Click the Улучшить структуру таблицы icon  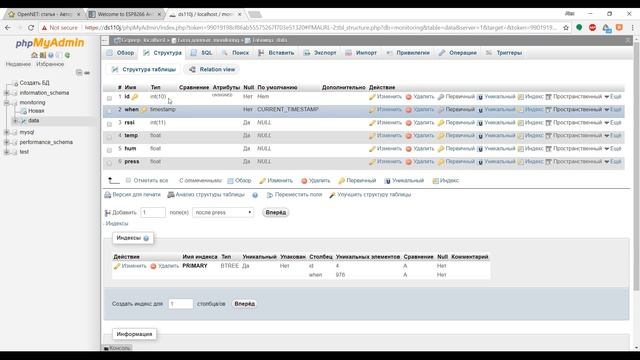pos(332,195)
